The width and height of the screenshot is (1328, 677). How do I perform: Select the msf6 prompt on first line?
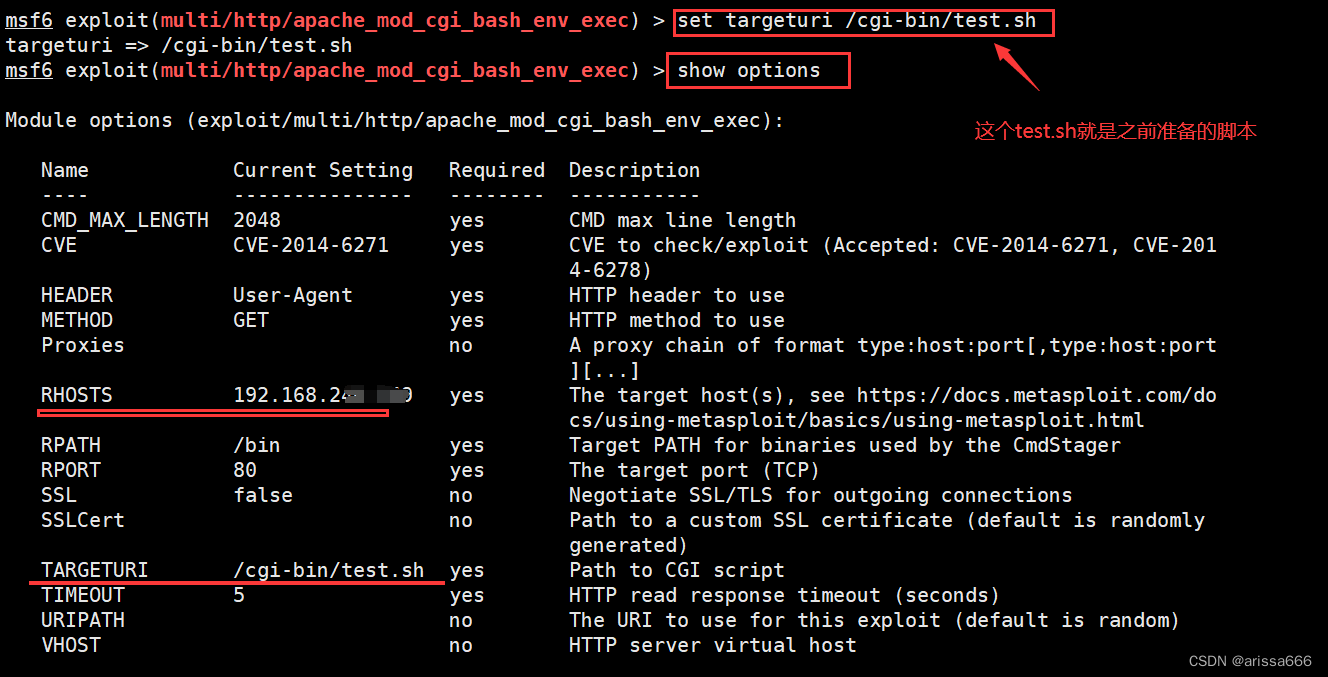click(28, 20)
